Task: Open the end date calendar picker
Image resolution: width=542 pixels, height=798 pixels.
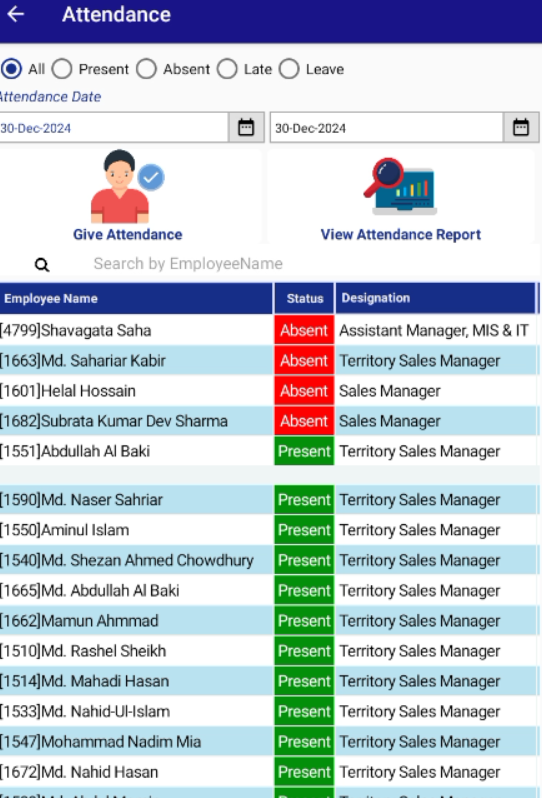Action: (x=521, y=127)
